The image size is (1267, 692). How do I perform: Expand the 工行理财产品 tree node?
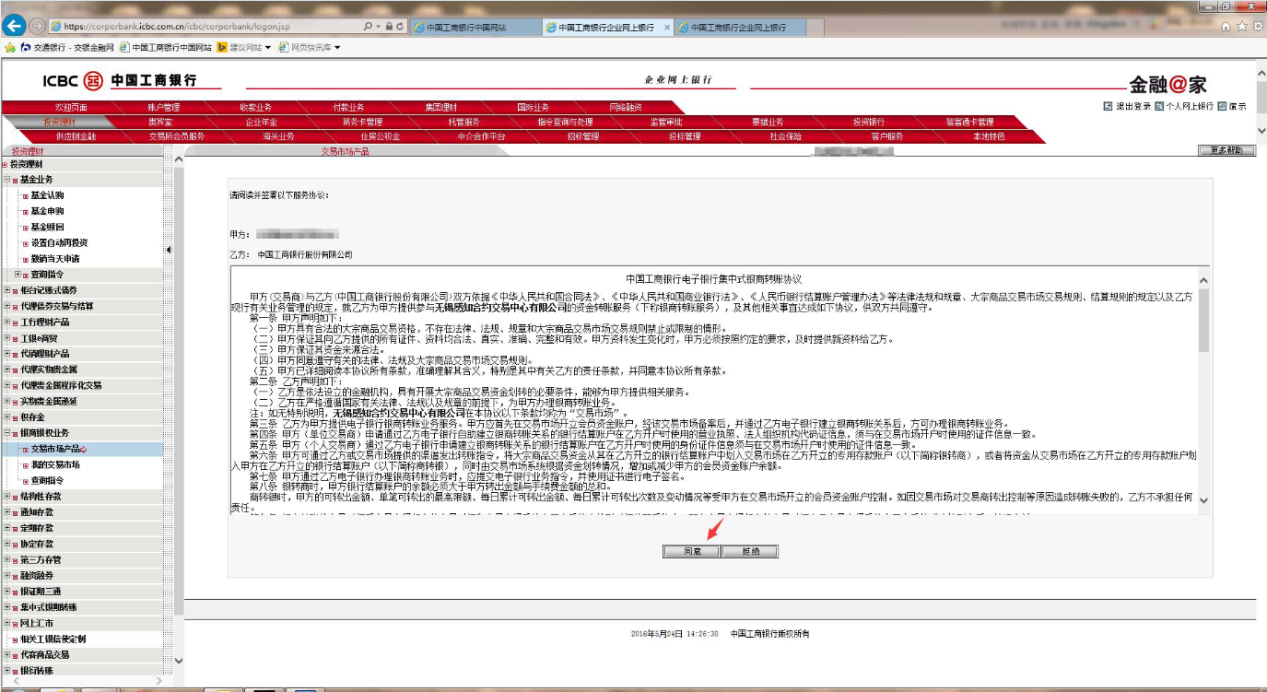click(x=7, y=322)
